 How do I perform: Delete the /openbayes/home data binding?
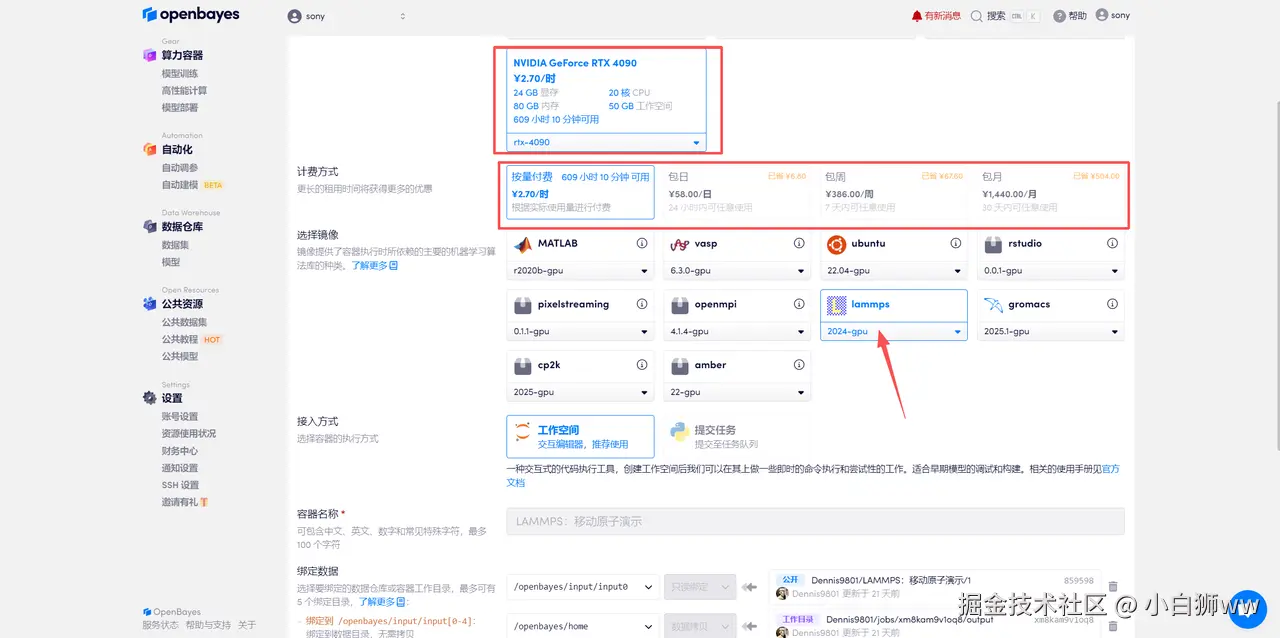[1113, 626]
